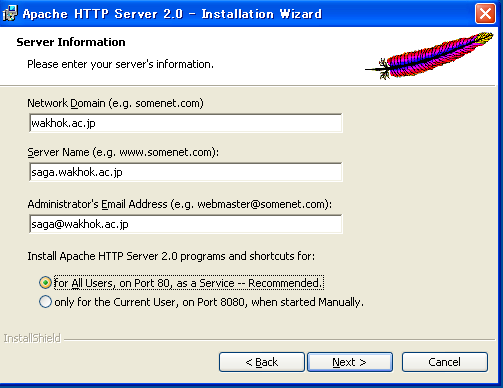Click the installer icon in the title bar

coord(10,13)
